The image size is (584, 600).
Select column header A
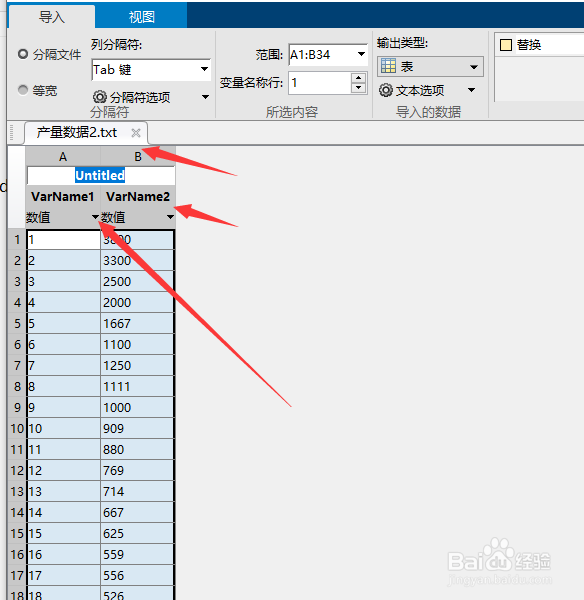(x=63, y=157)
